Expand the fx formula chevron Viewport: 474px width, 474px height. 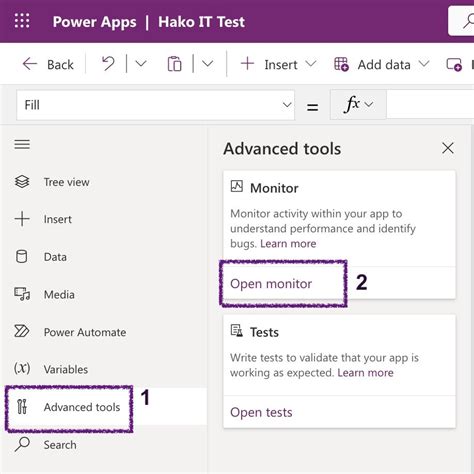click(x=369, y=105)
